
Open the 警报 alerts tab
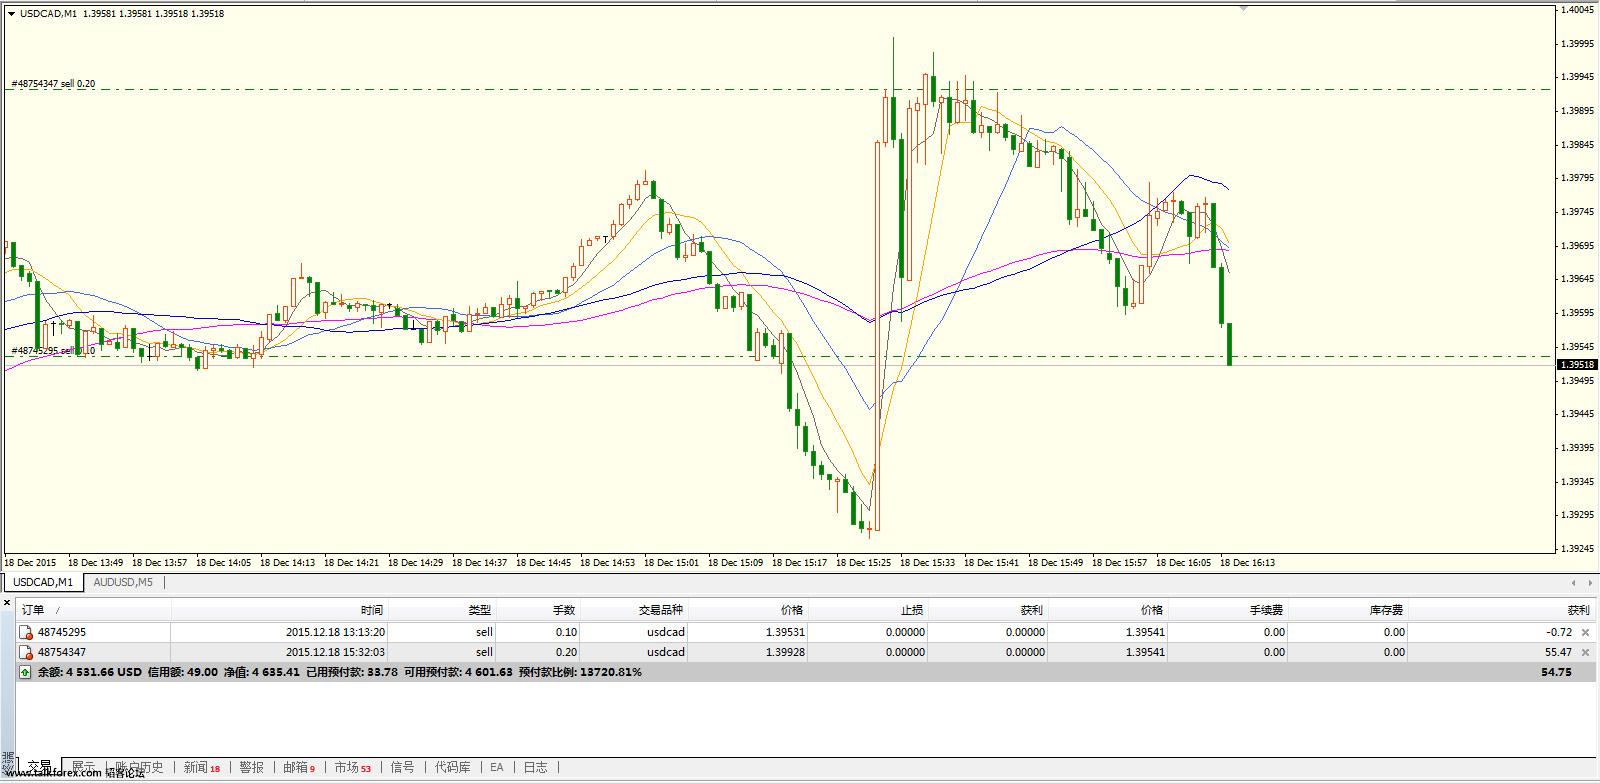click(251, 767)
